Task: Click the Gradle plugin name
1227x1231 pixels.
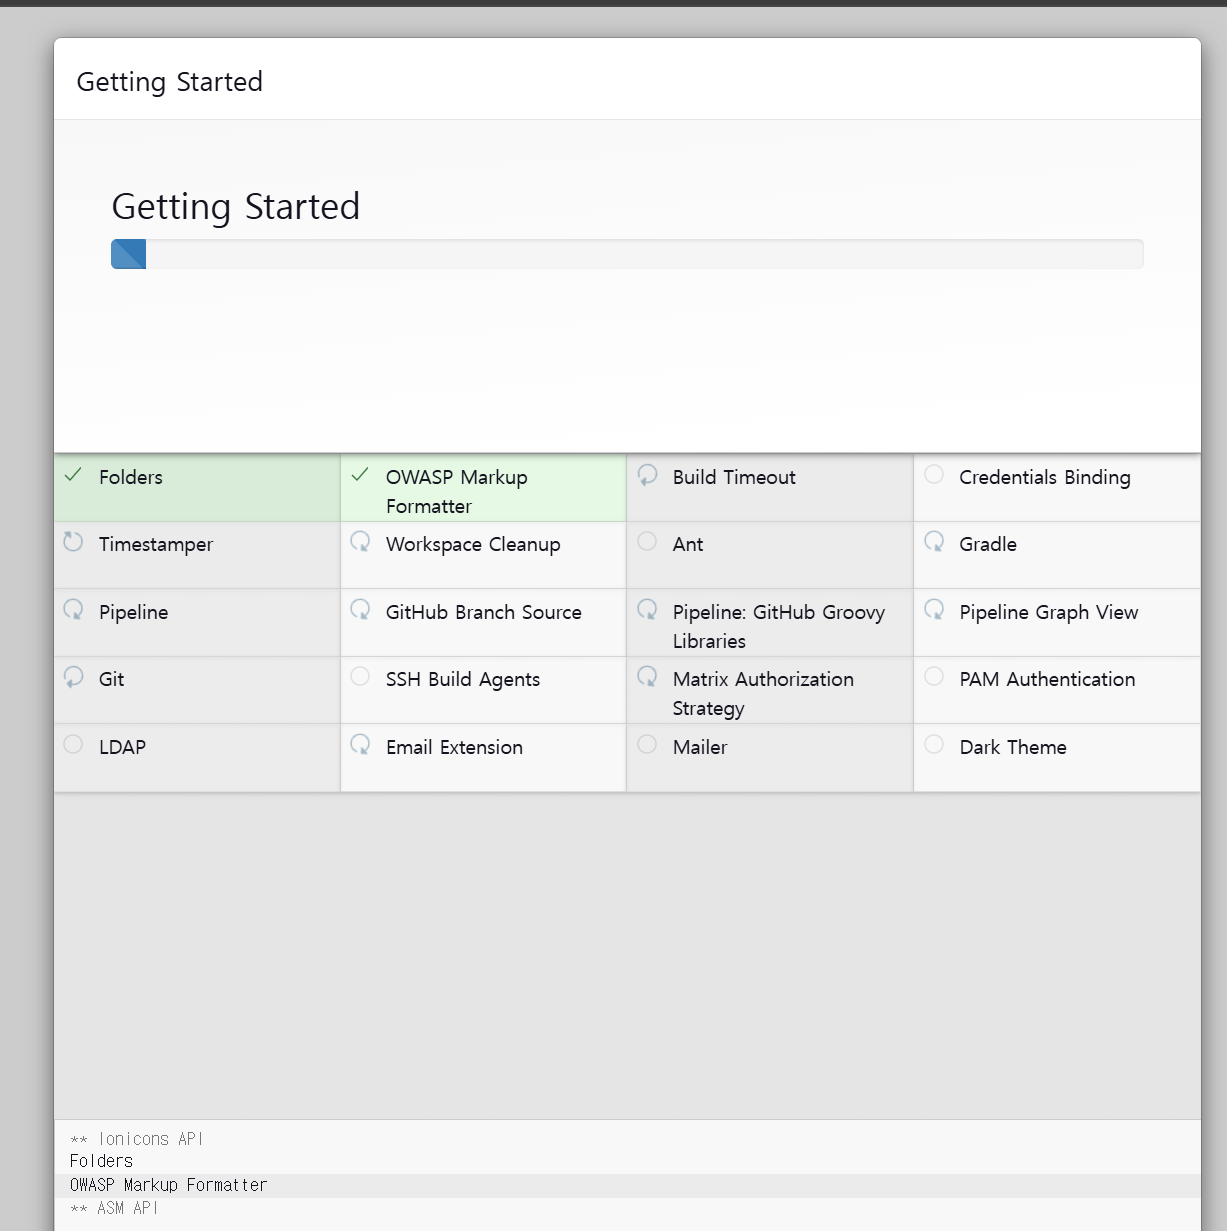Action: 988,544
